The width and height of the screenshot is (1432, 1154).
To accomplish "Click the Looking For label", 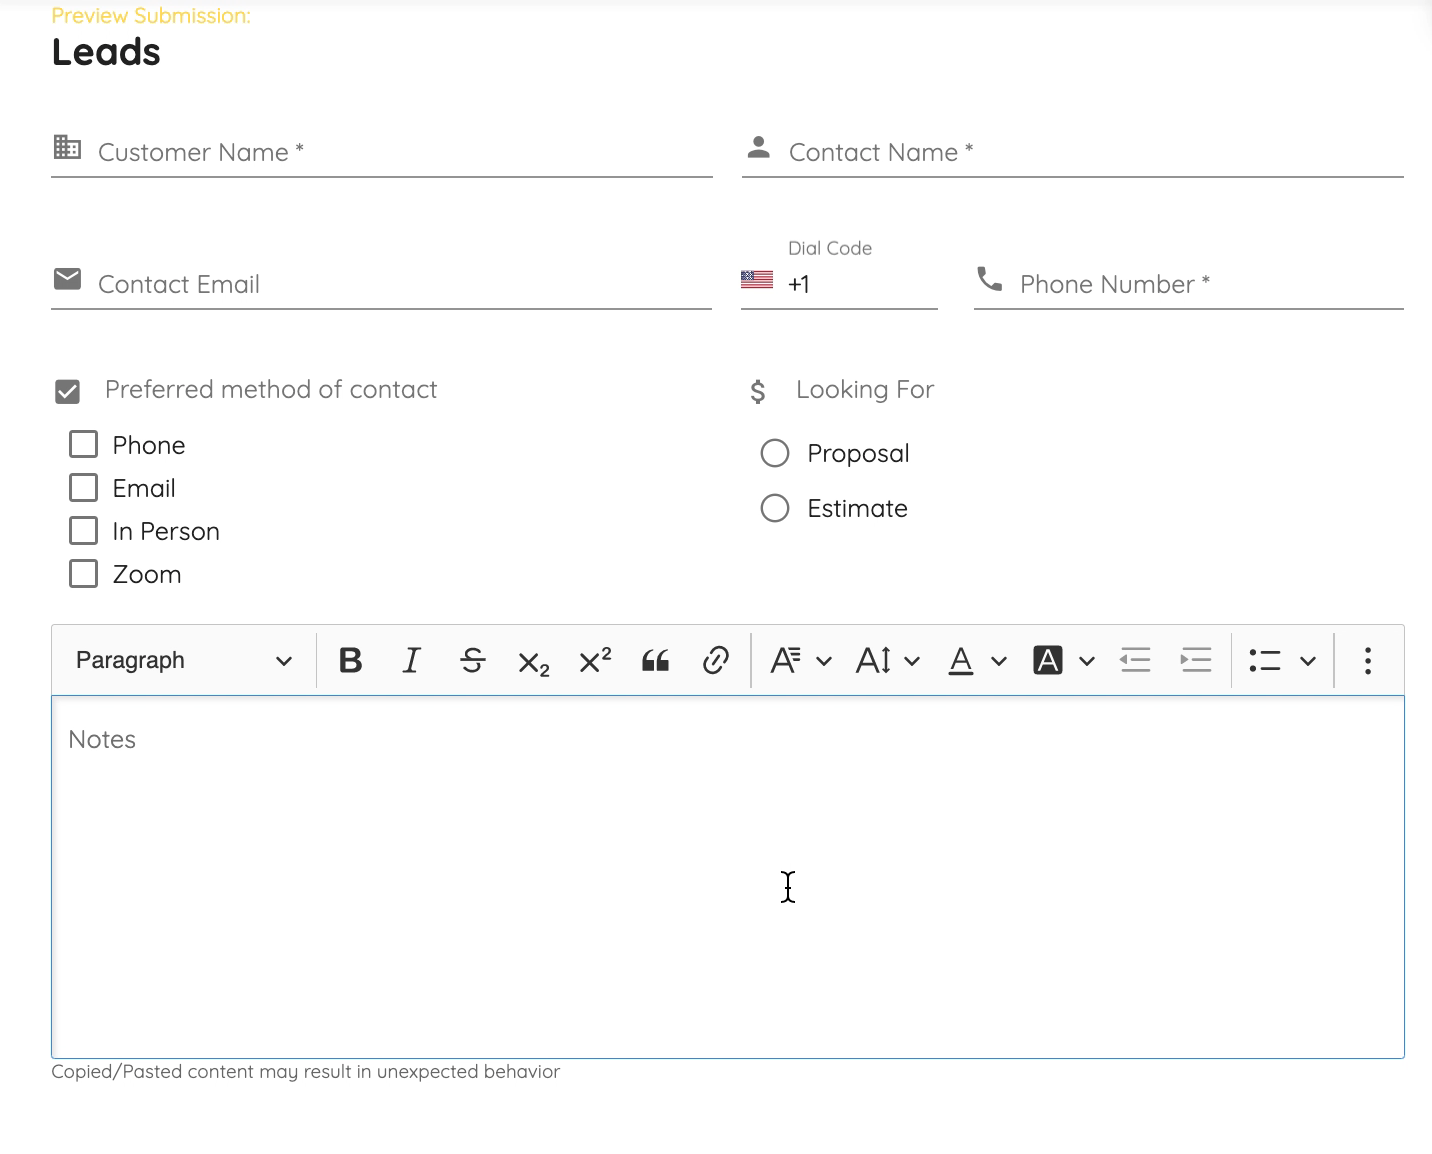I will (x=865, y=389).
